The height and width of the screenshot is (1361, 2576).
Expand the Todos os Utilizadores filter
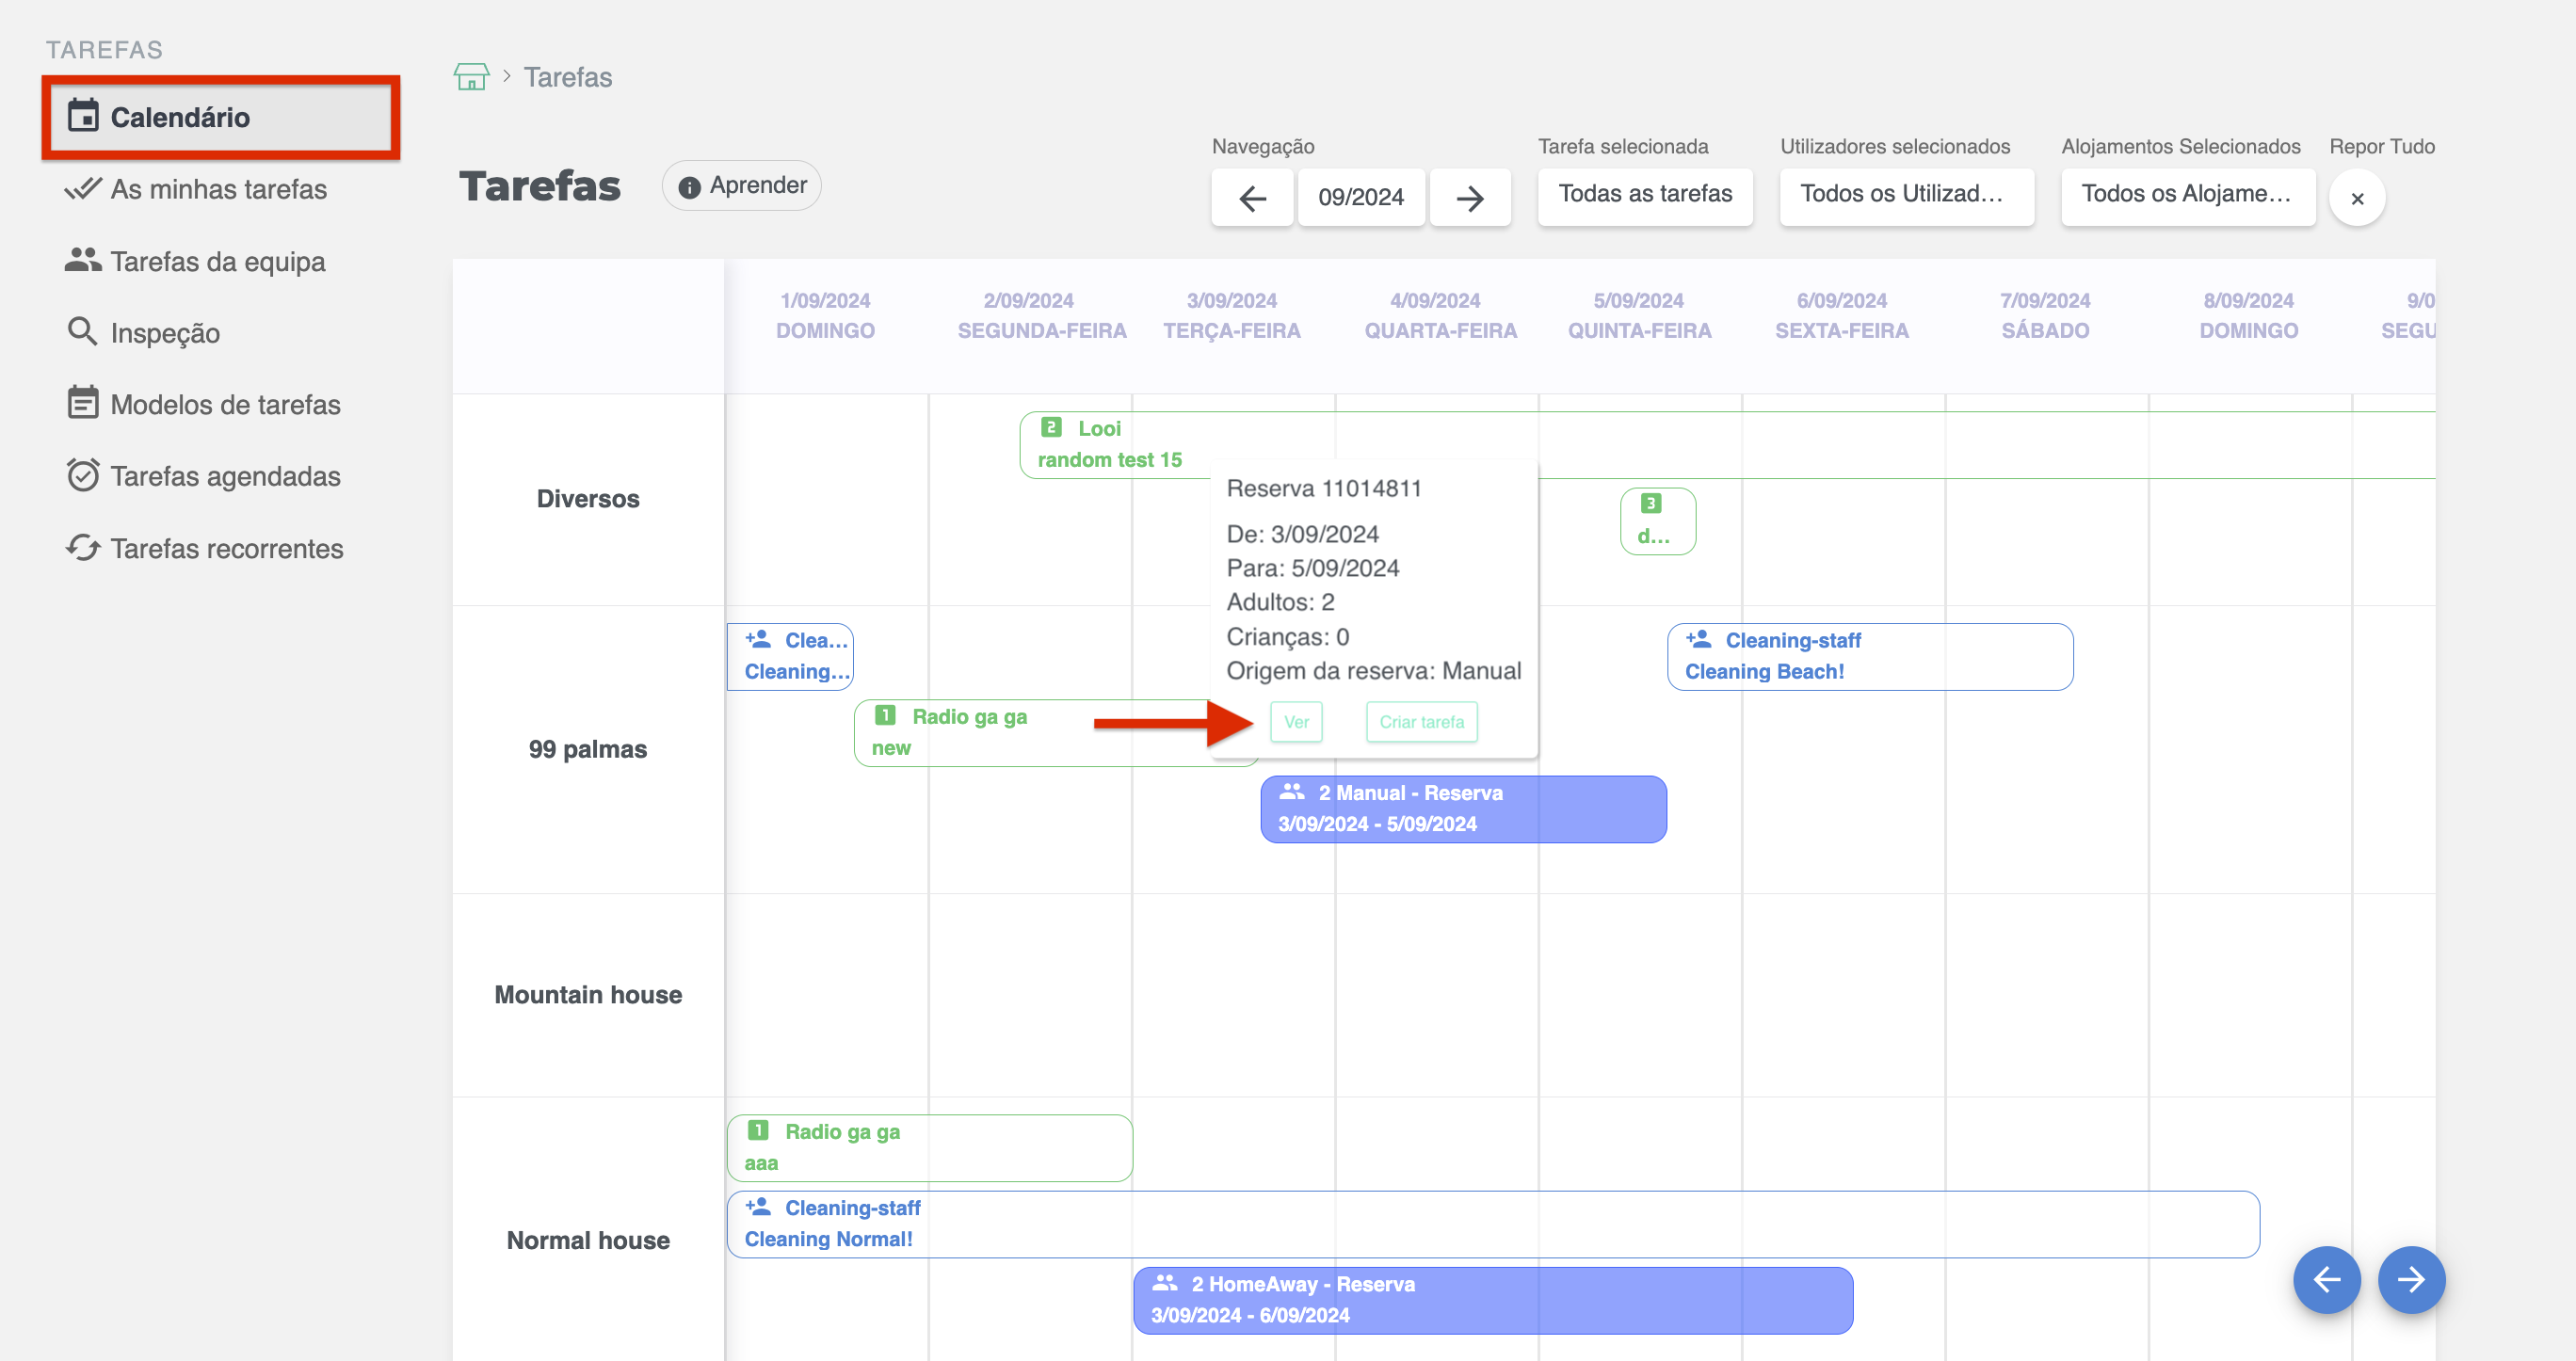pos(1905,195)
